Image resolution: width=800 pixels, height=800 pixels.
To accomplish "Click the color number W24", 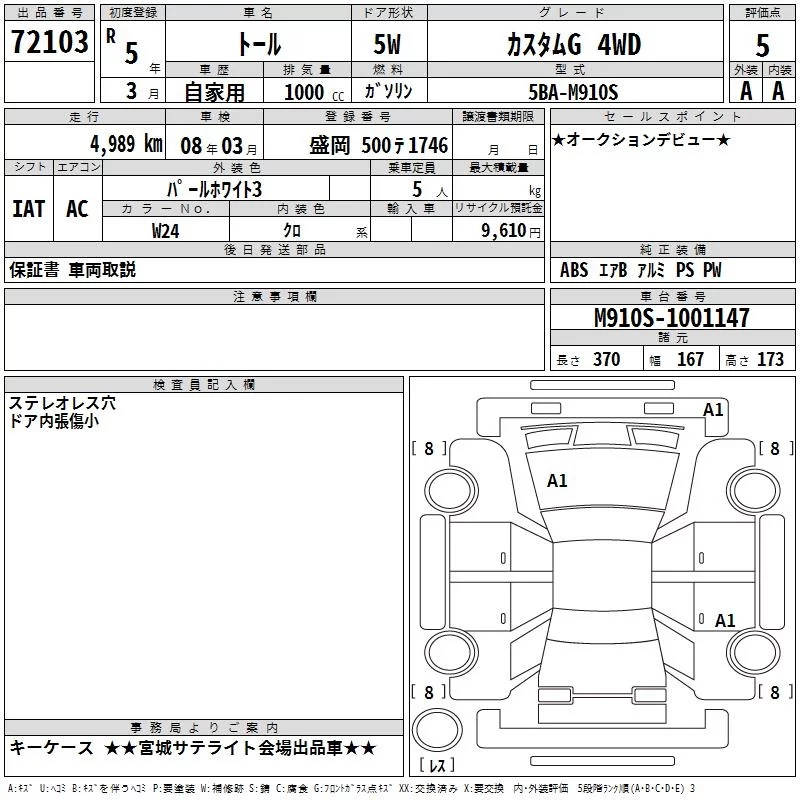I will (165, 231).
